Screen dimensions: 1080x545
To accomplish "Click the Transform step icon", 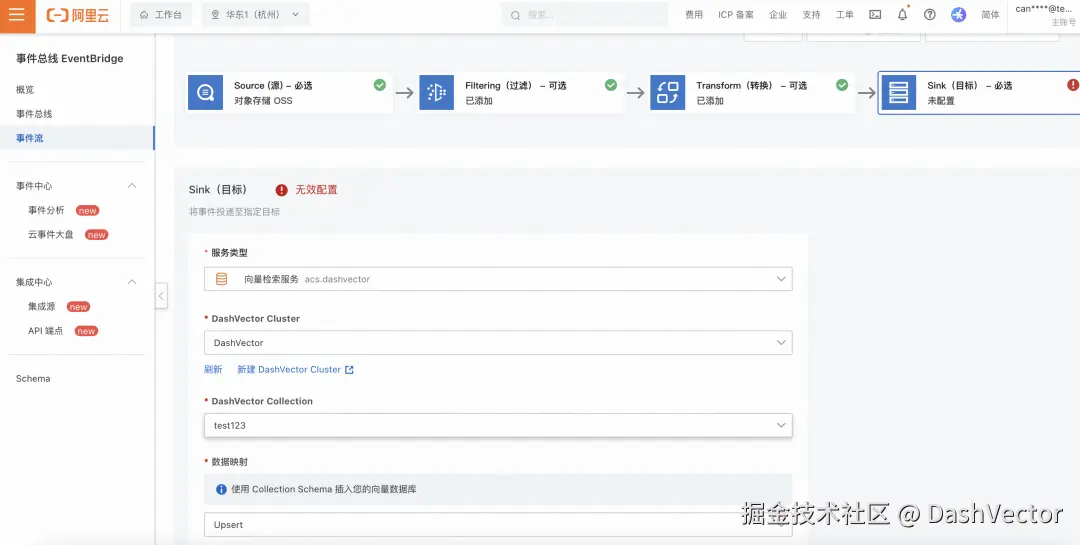I will tap(667, 92).
